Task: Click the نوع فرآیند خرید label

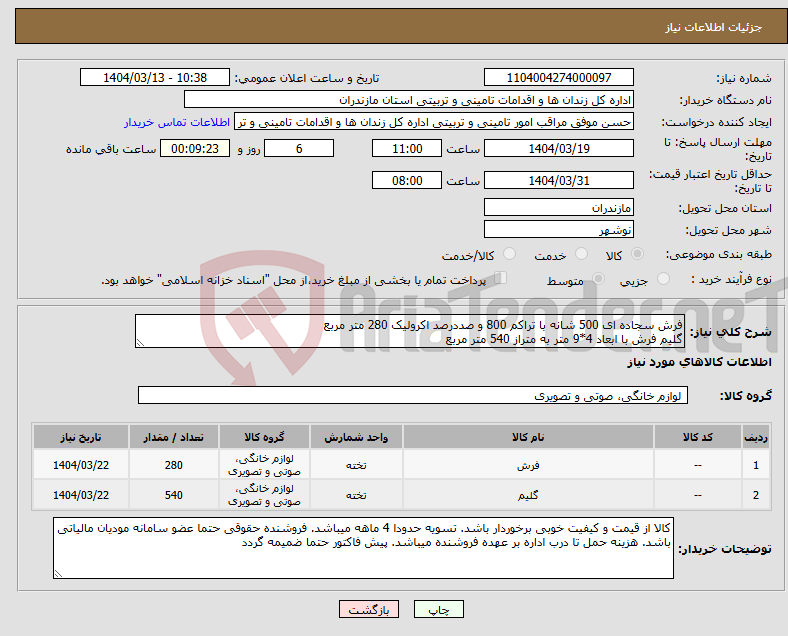Action: point(731,279)
